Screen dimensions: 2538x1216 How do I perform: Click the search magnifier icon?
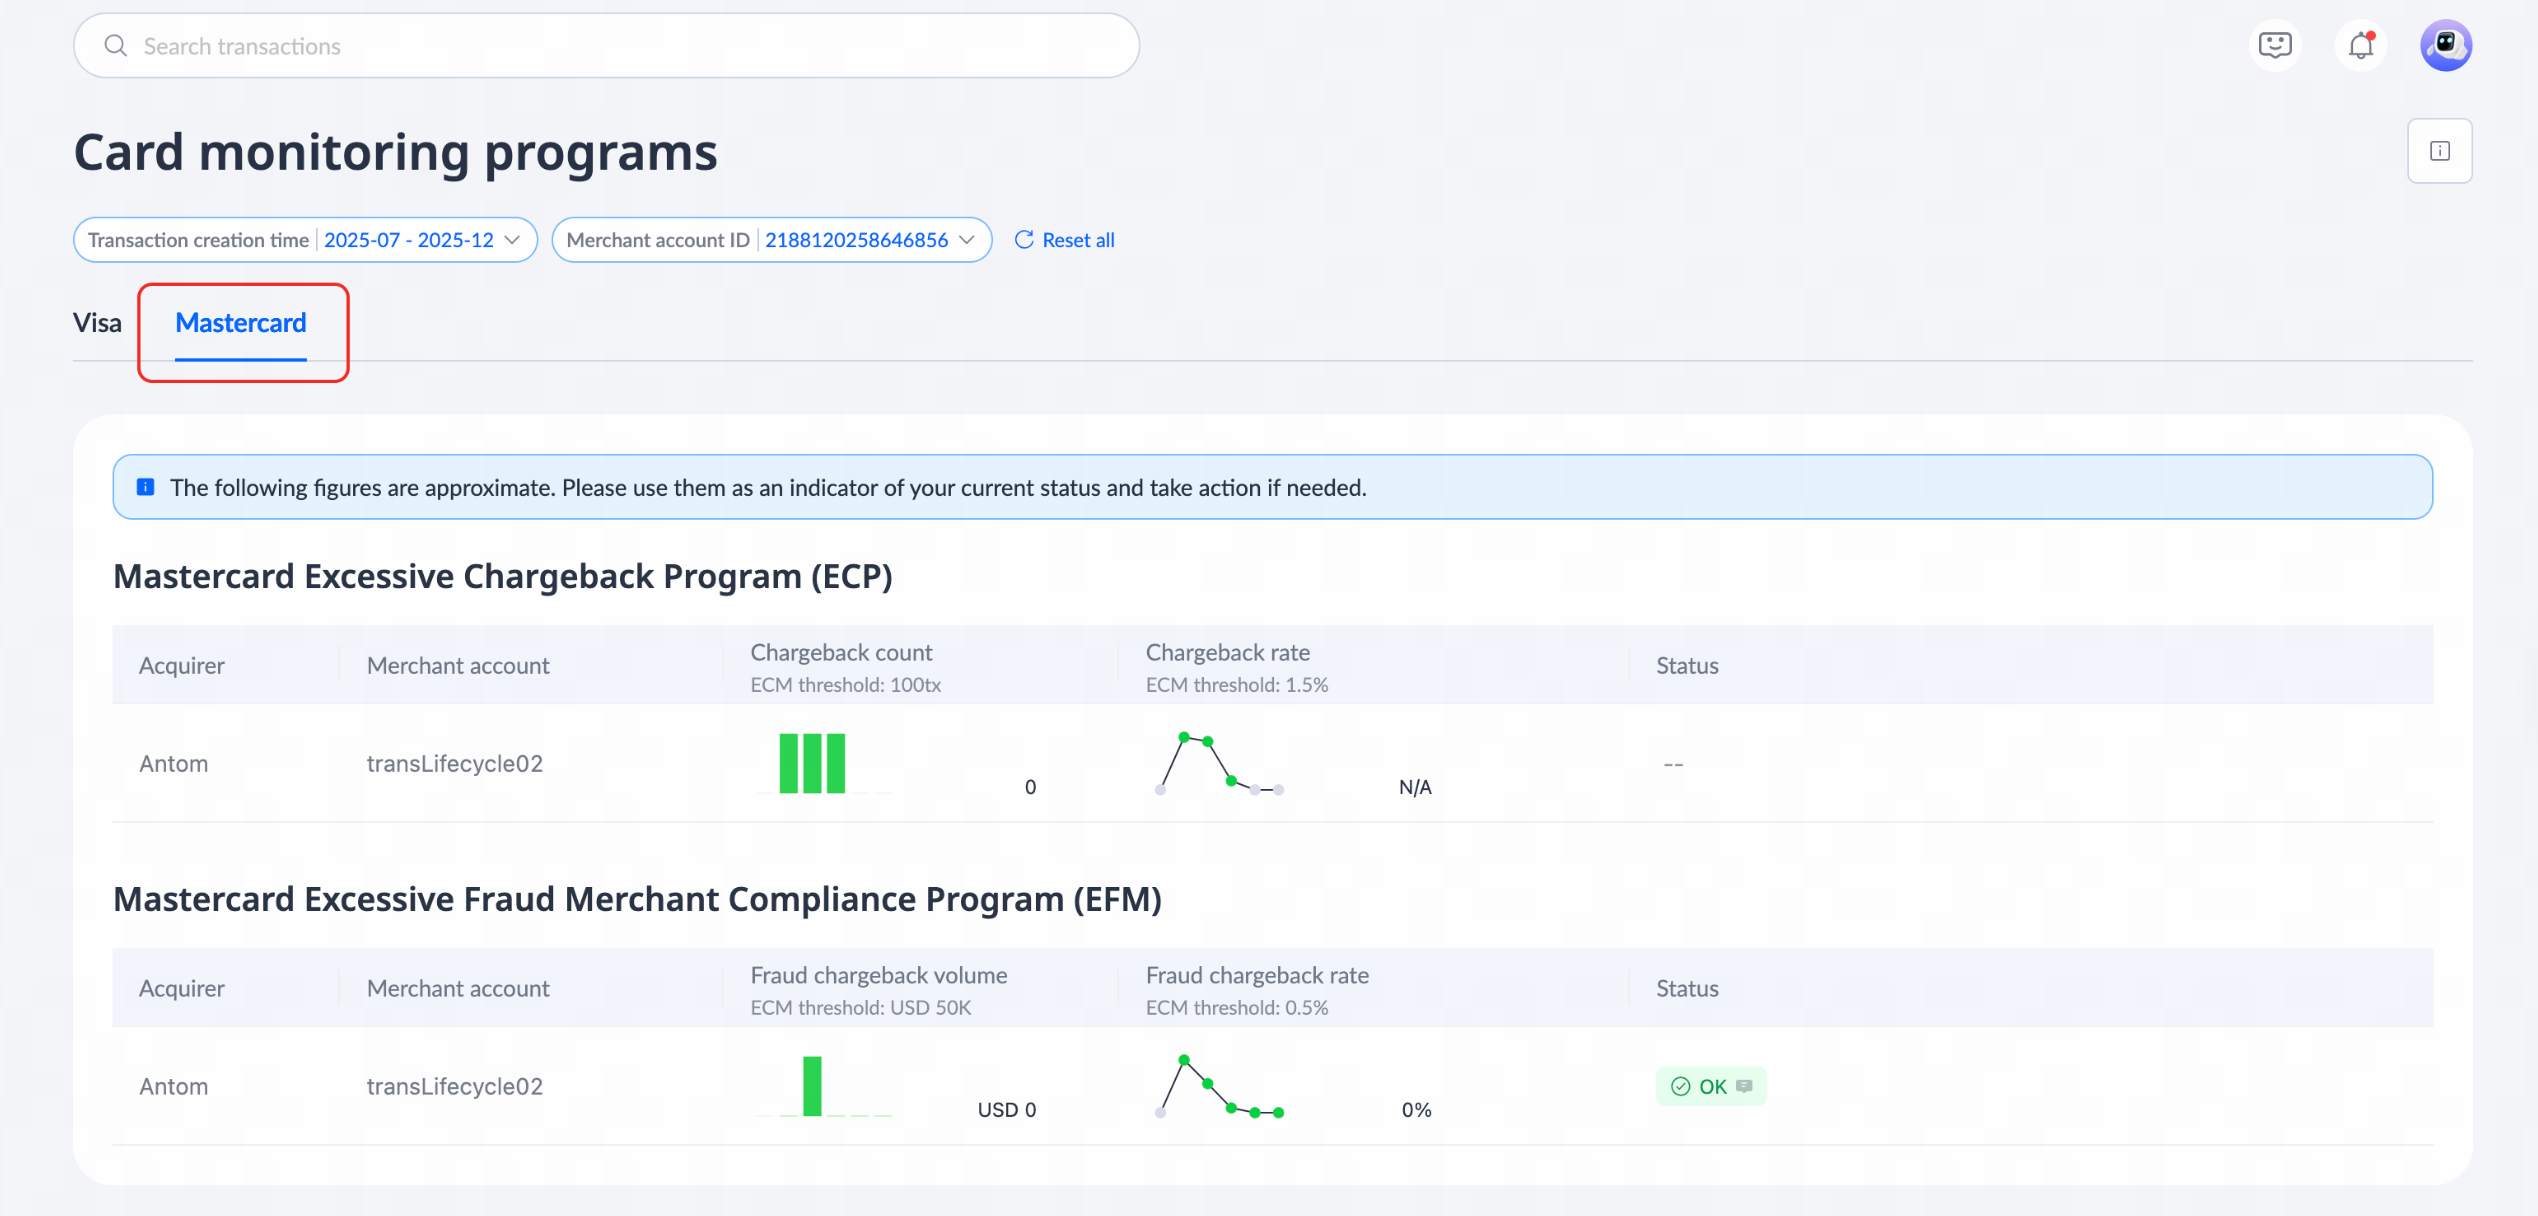[116, 46]
